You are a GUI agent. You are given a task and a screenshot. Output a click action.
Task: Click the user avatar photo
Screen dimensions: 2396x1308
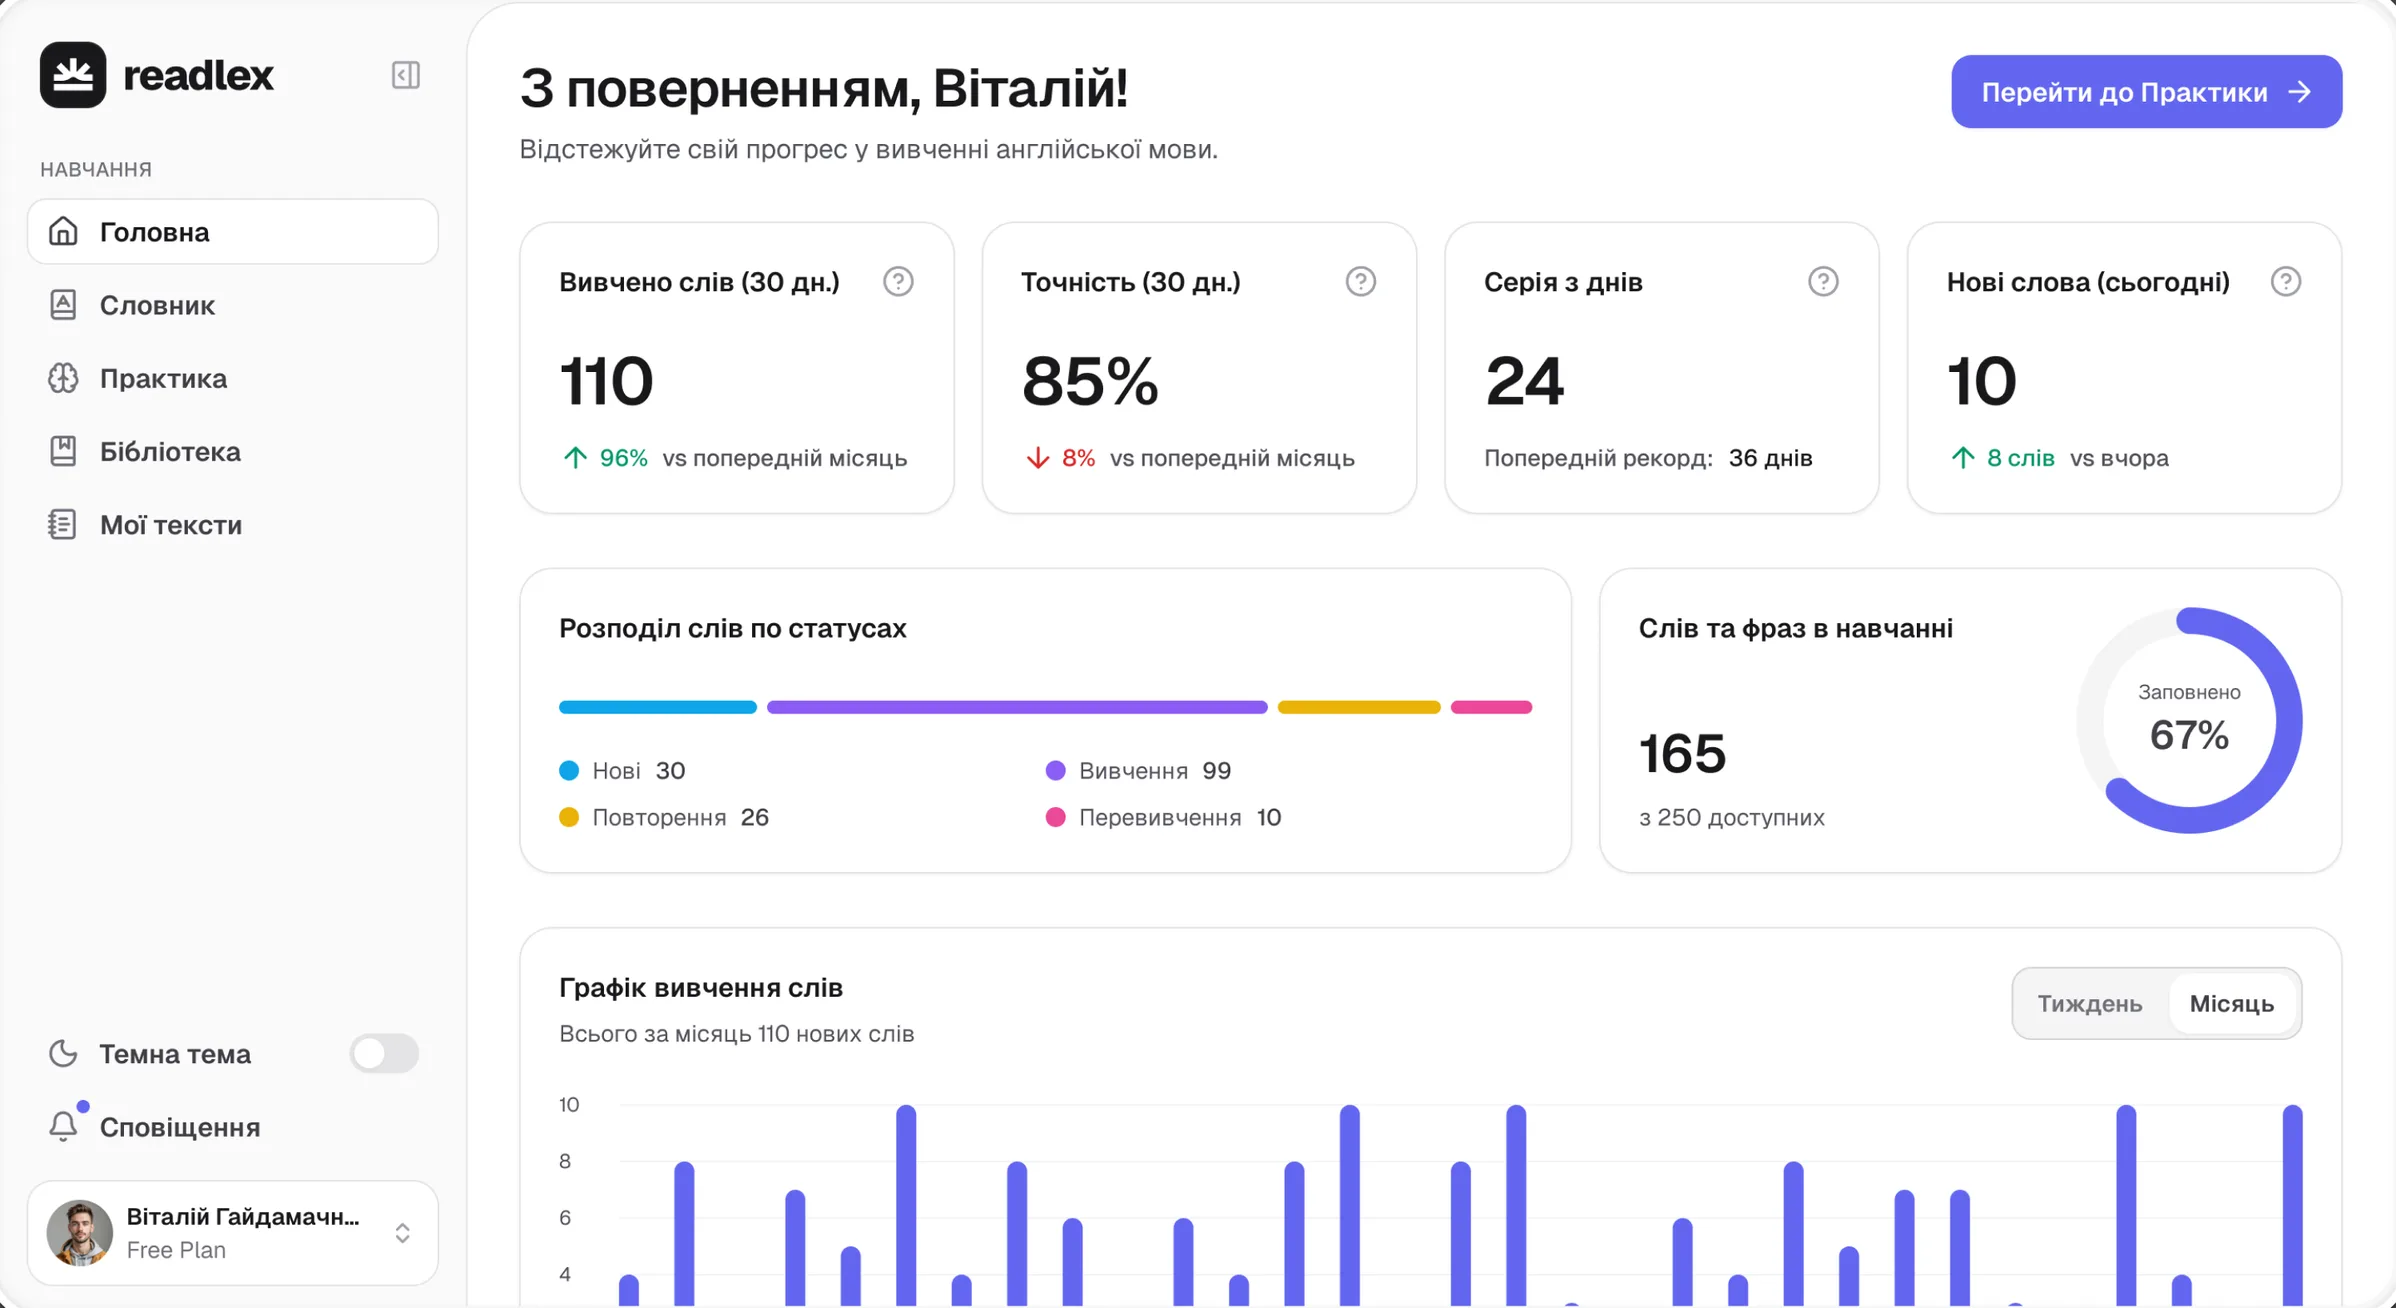(80, 1233)
